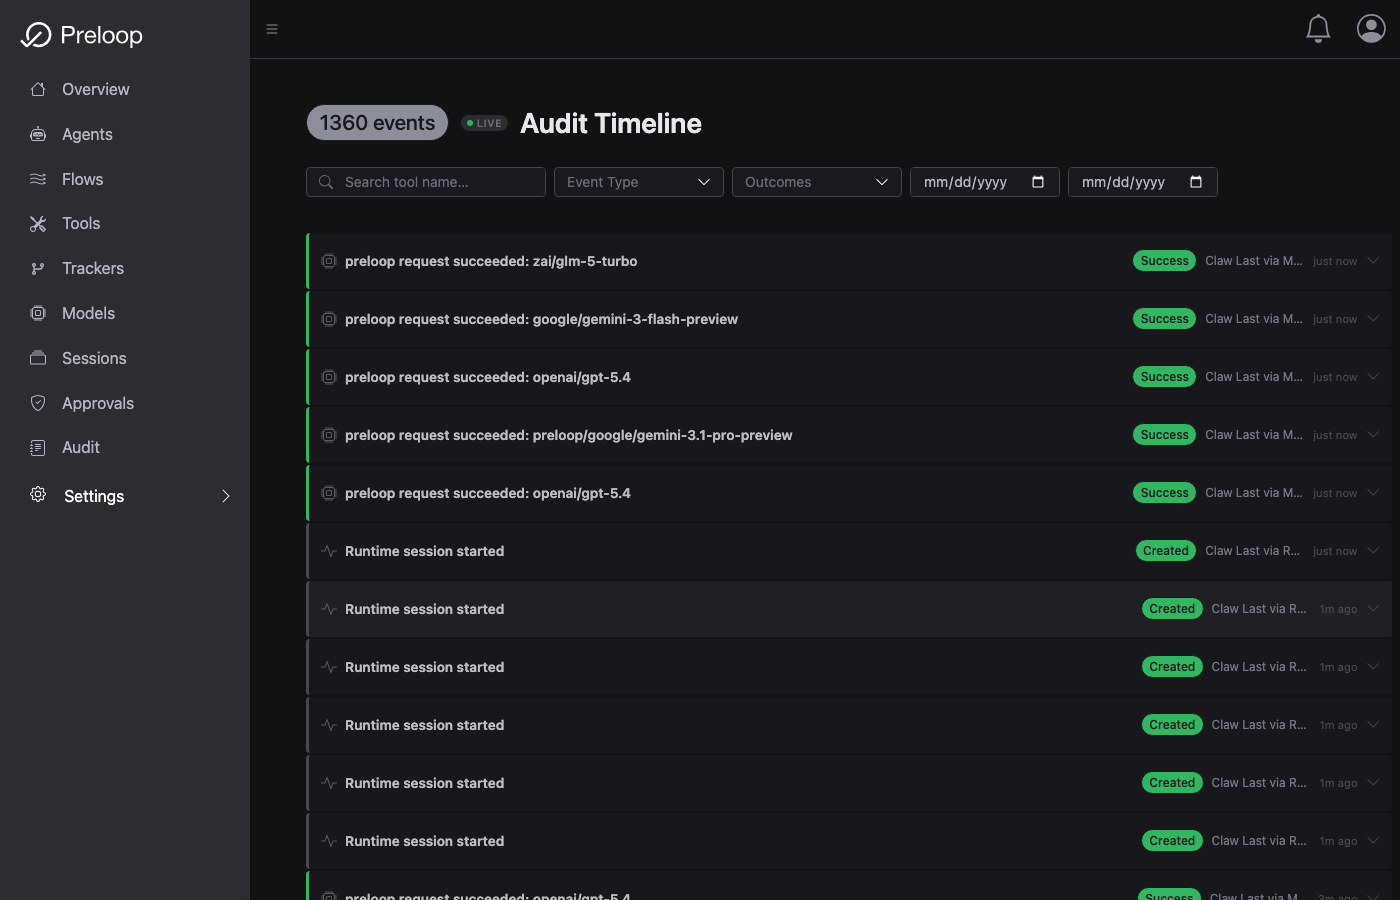
Task: Click the Sessions stack icon
Action: [38, 358]
